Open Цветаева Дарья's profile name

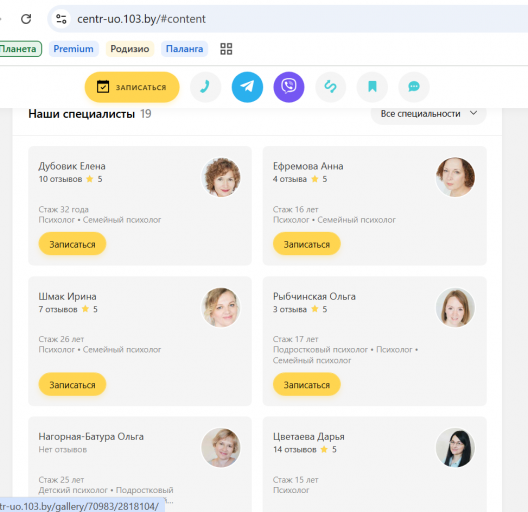[309, 437]
